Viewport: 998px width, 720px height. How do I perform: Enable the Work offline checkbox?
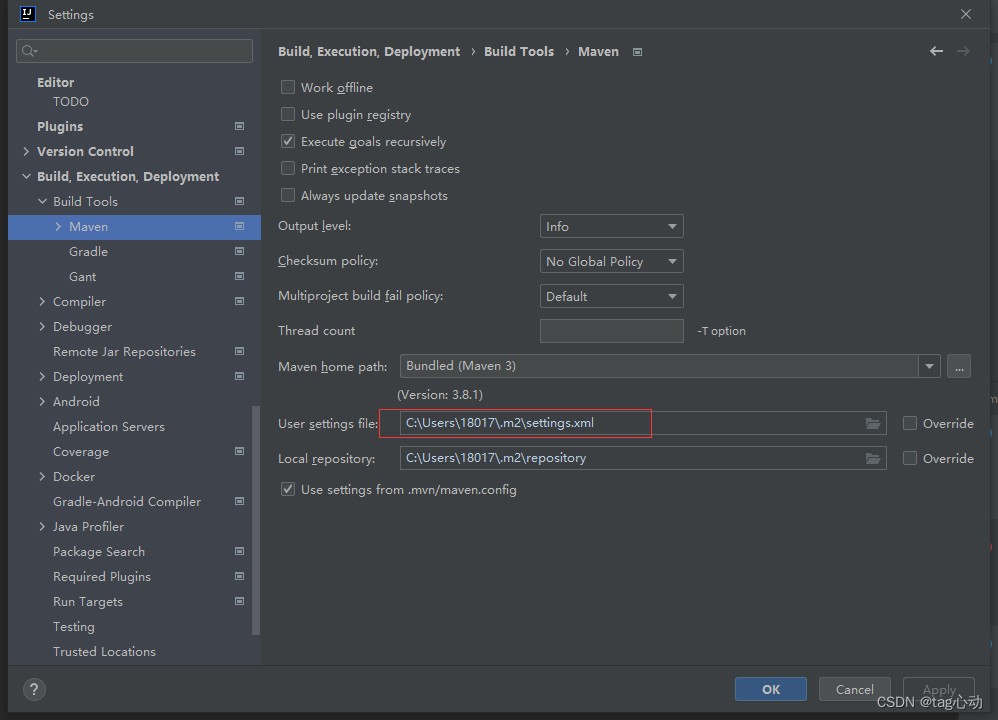click(x=288, y=87)
